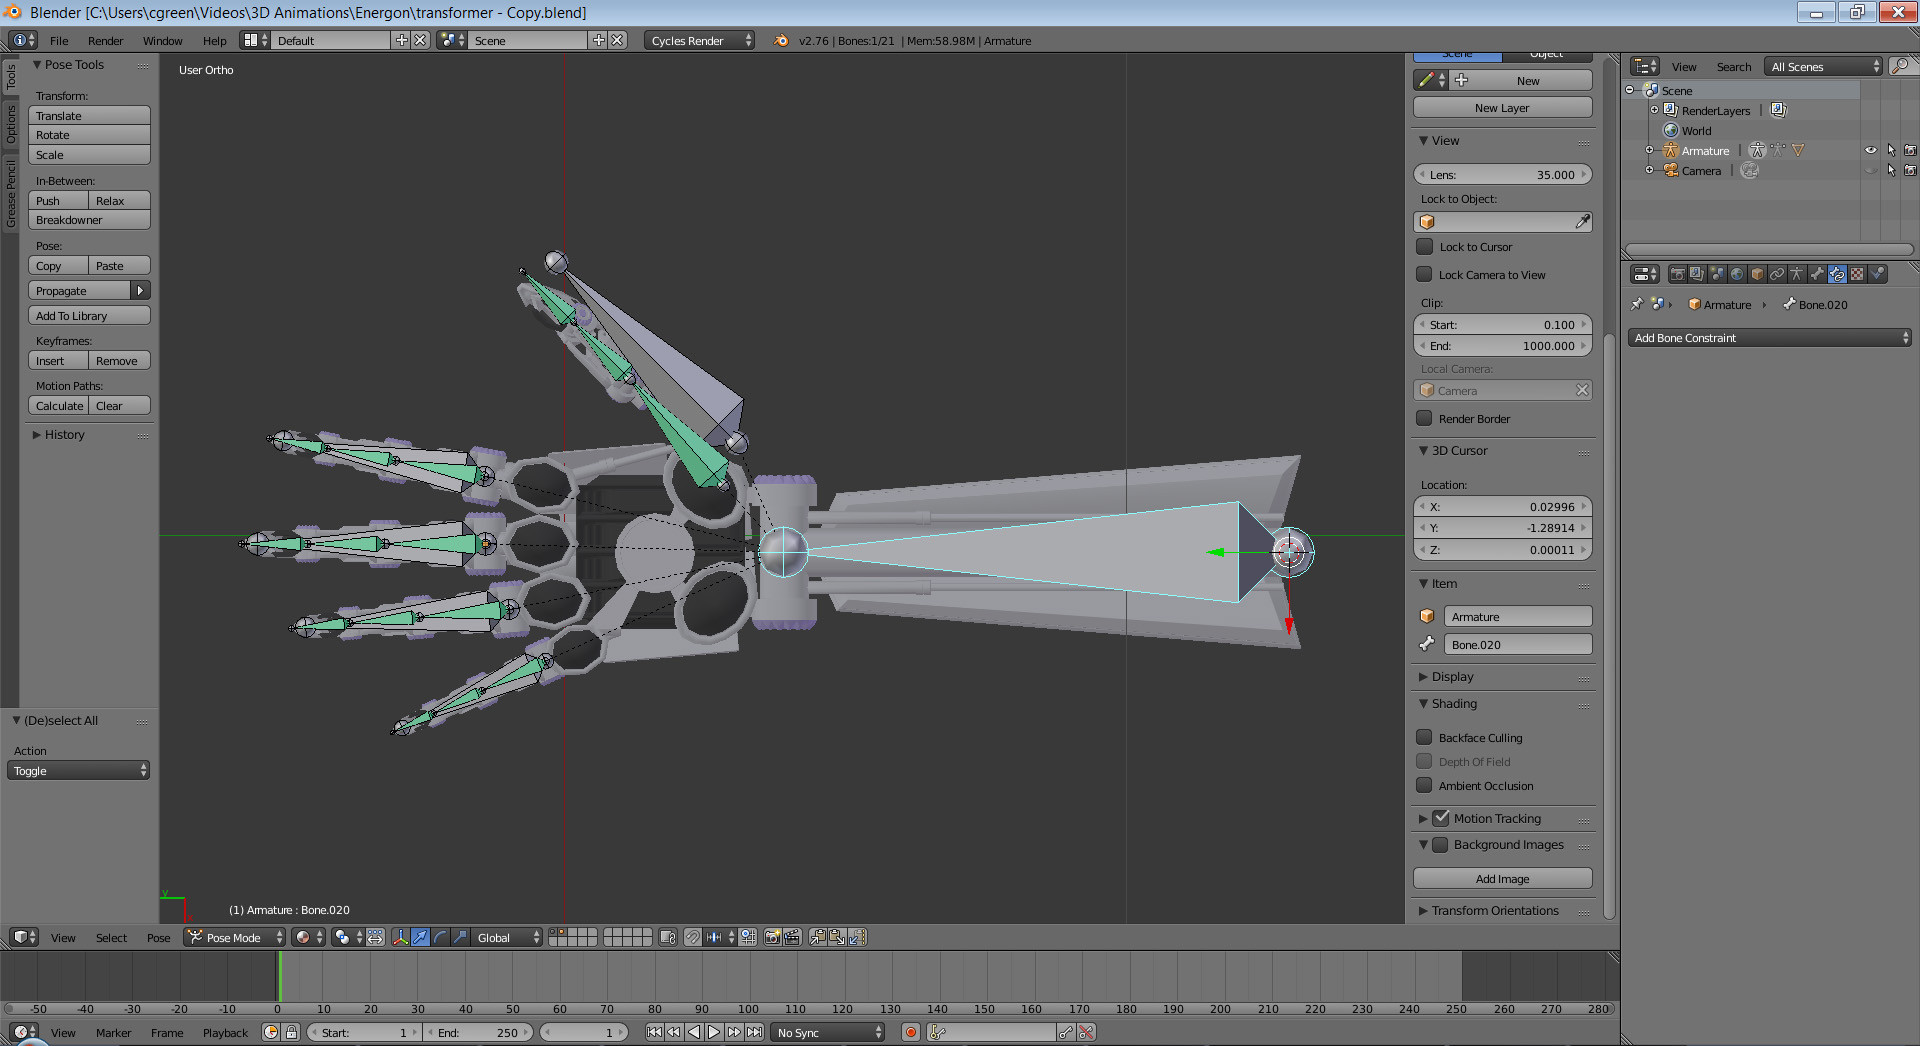Expand the History panel in Pose Tools
Viewport: 1920px width, 1046px height.
point(63,434)
